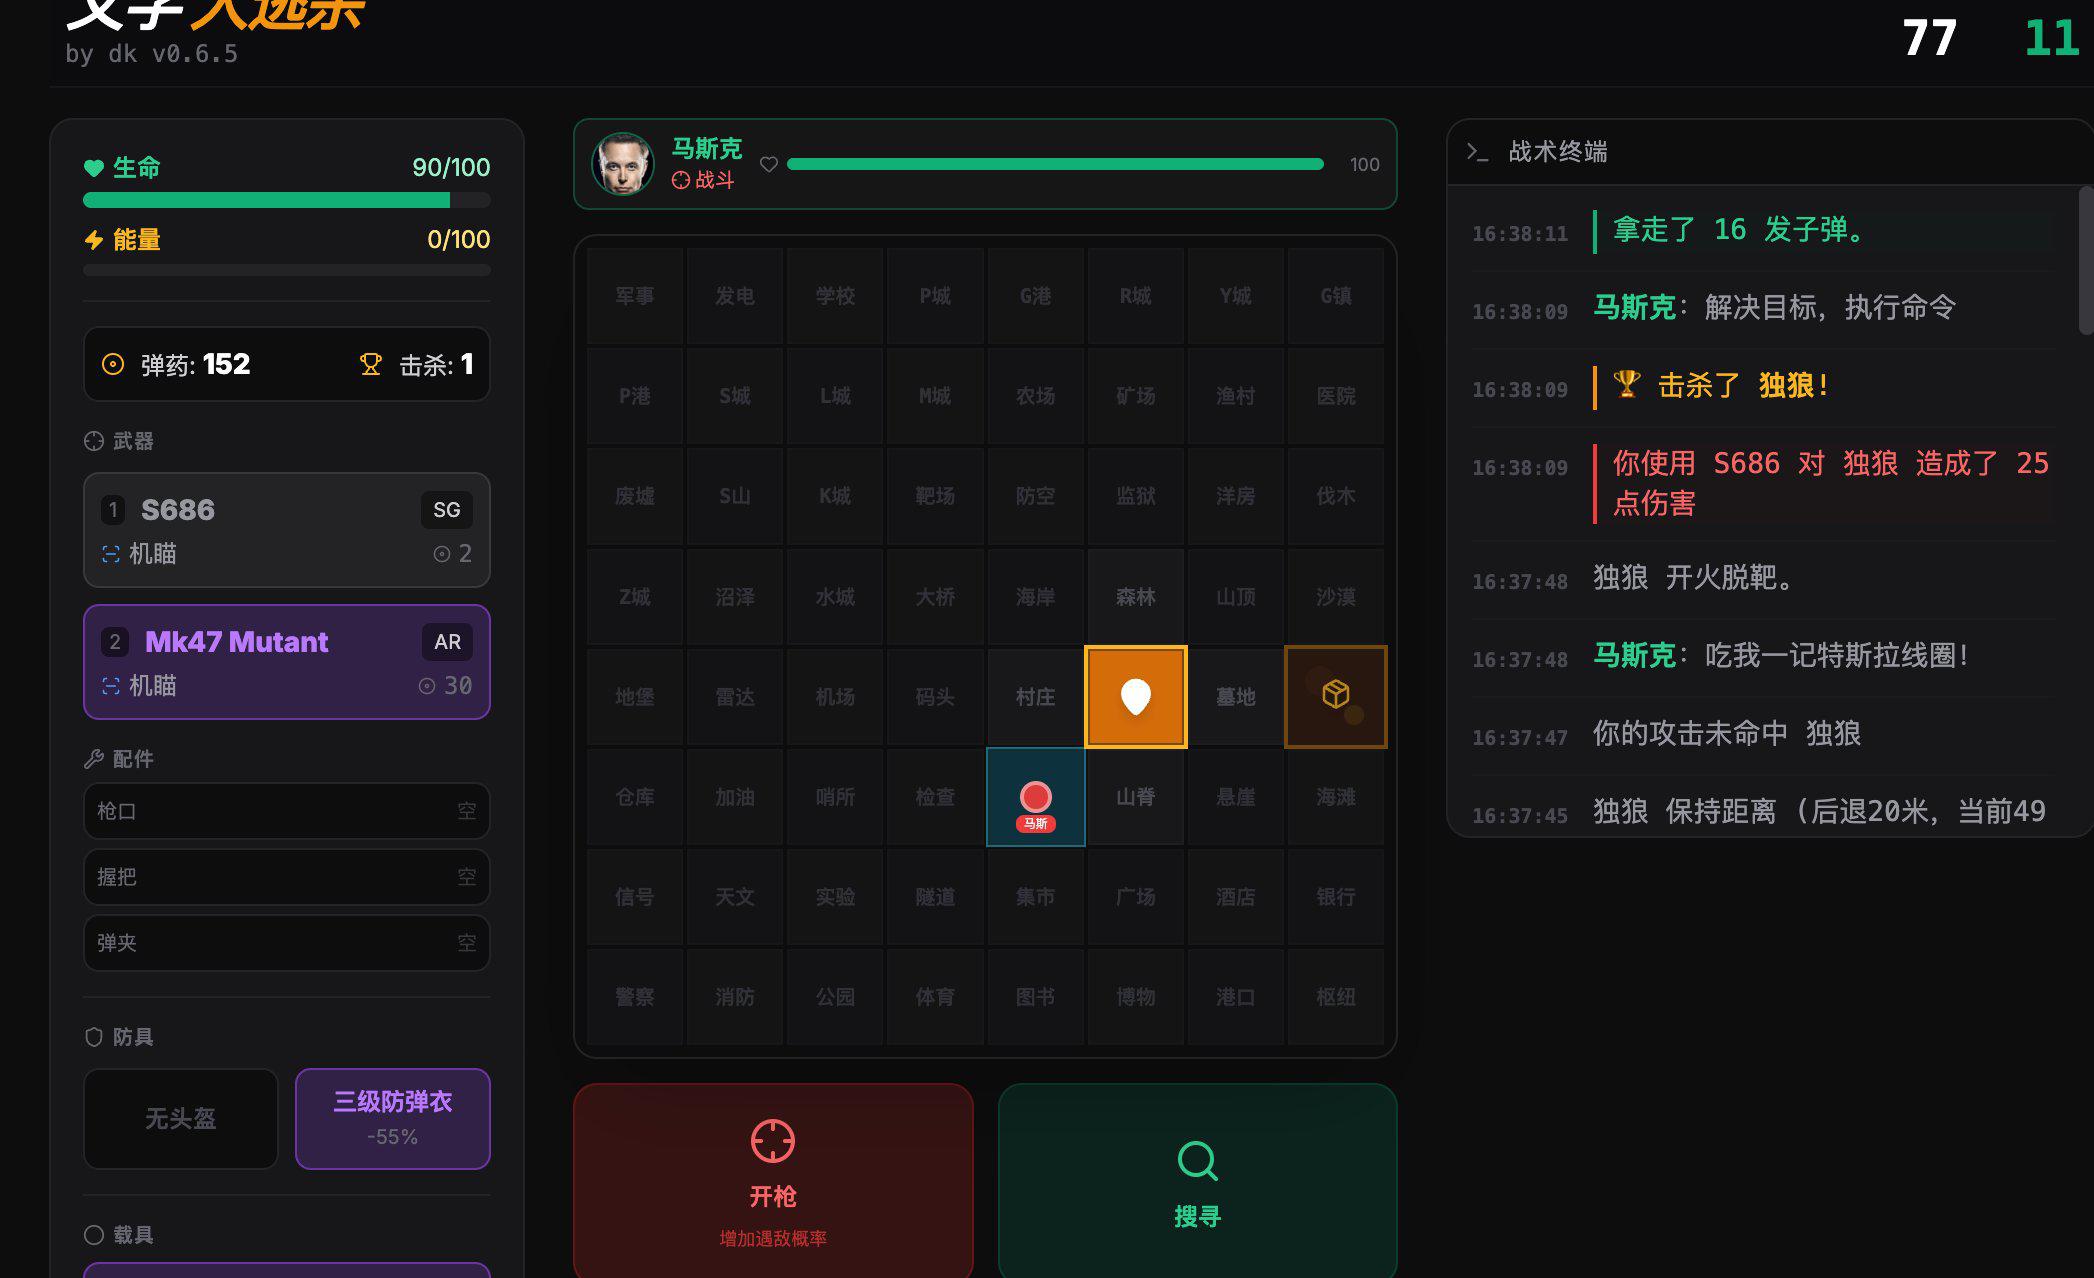Click the loot crate box tile
Viewport: 2094px width, 1278px height.
coord(1335,696)
